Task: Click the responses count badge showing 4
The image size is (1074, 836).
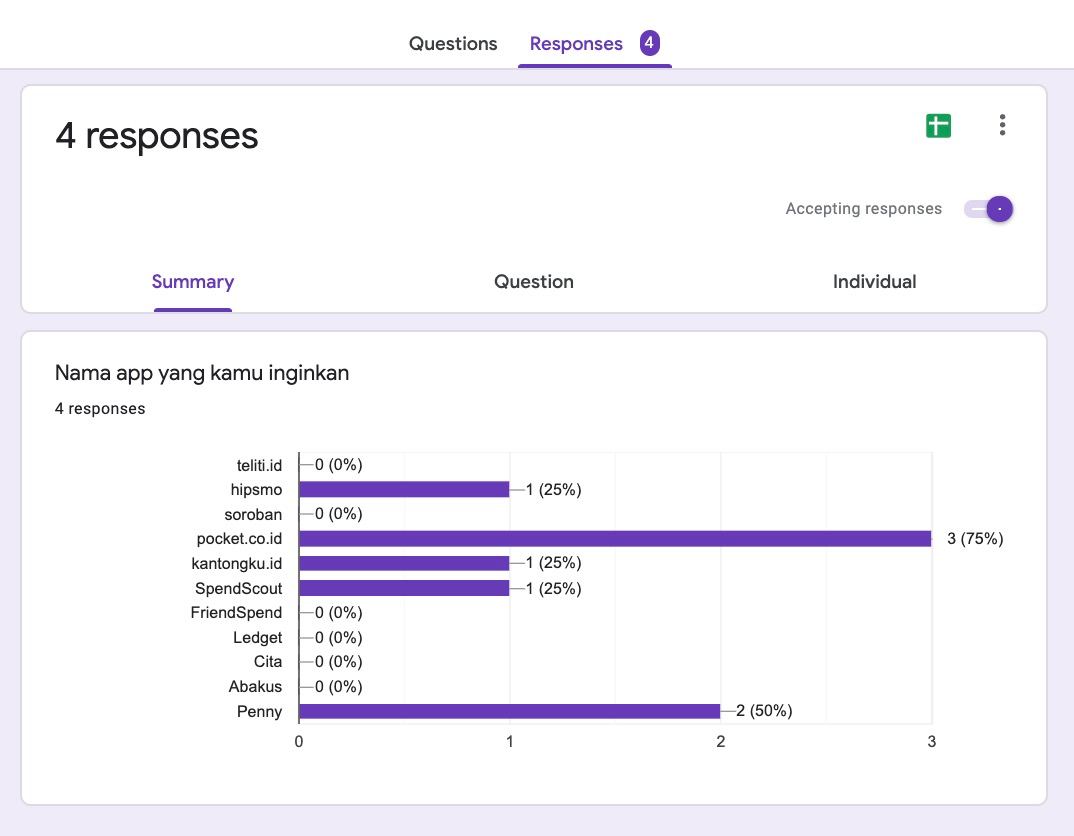Action: 649,43
